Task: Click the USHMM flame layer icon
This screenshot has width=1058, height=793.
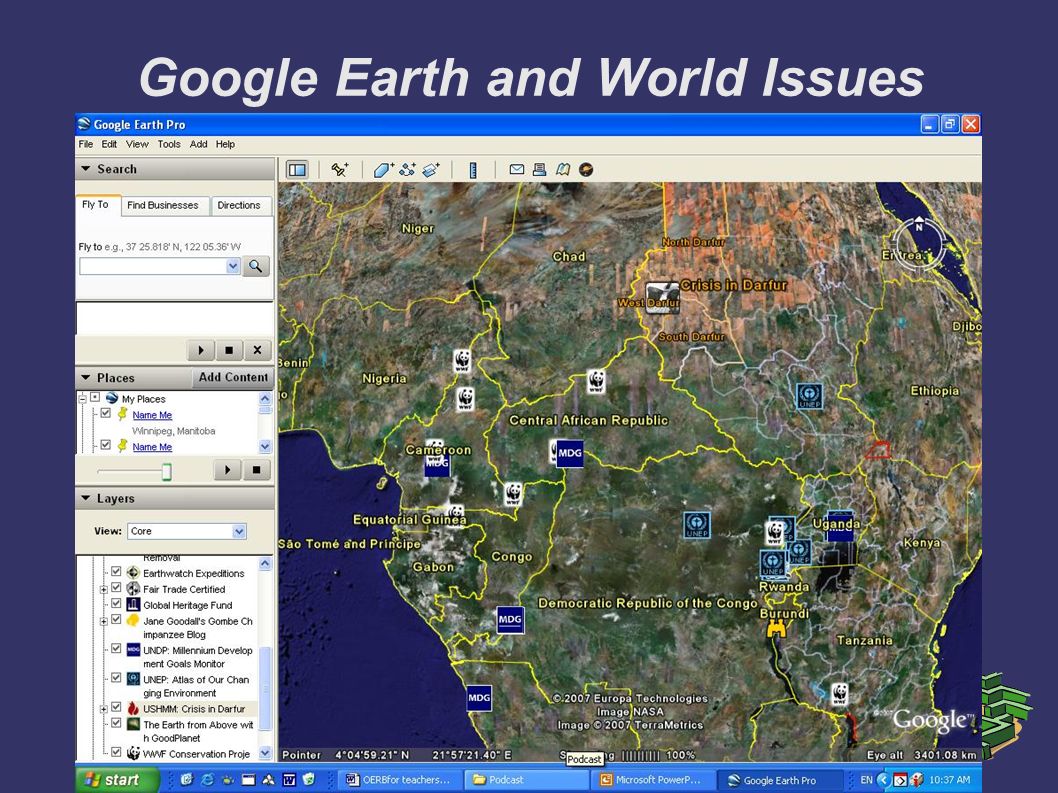Action: [133, 709]
